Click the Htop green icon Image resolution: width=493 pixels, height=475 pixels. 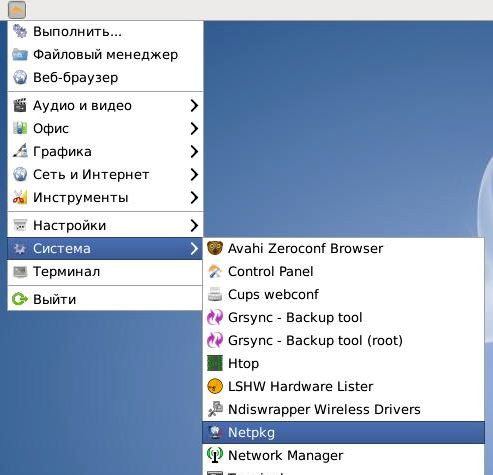[215, 363]
